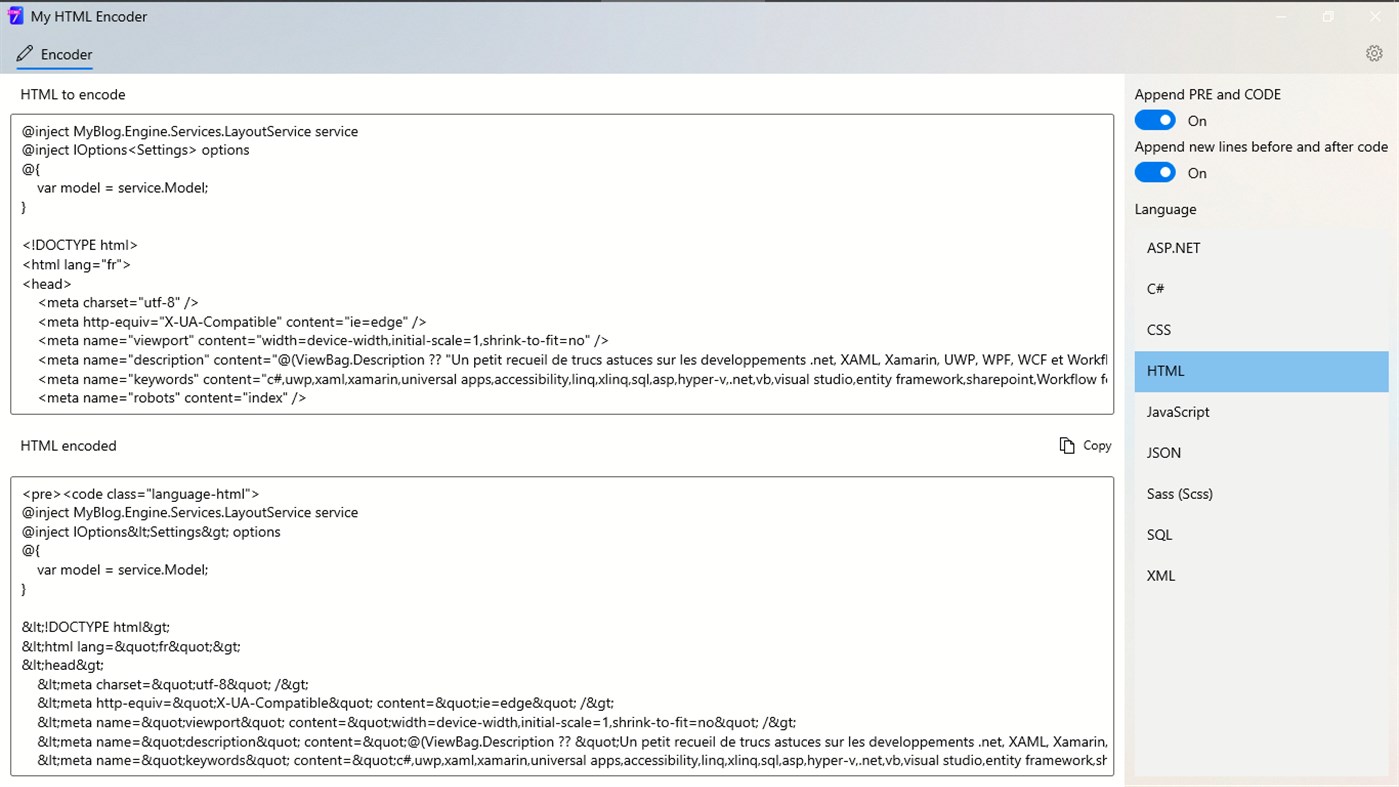Disable new lines before and after code
Image resolution: width=1399 pixels, height=787 pixels.
1155,172
